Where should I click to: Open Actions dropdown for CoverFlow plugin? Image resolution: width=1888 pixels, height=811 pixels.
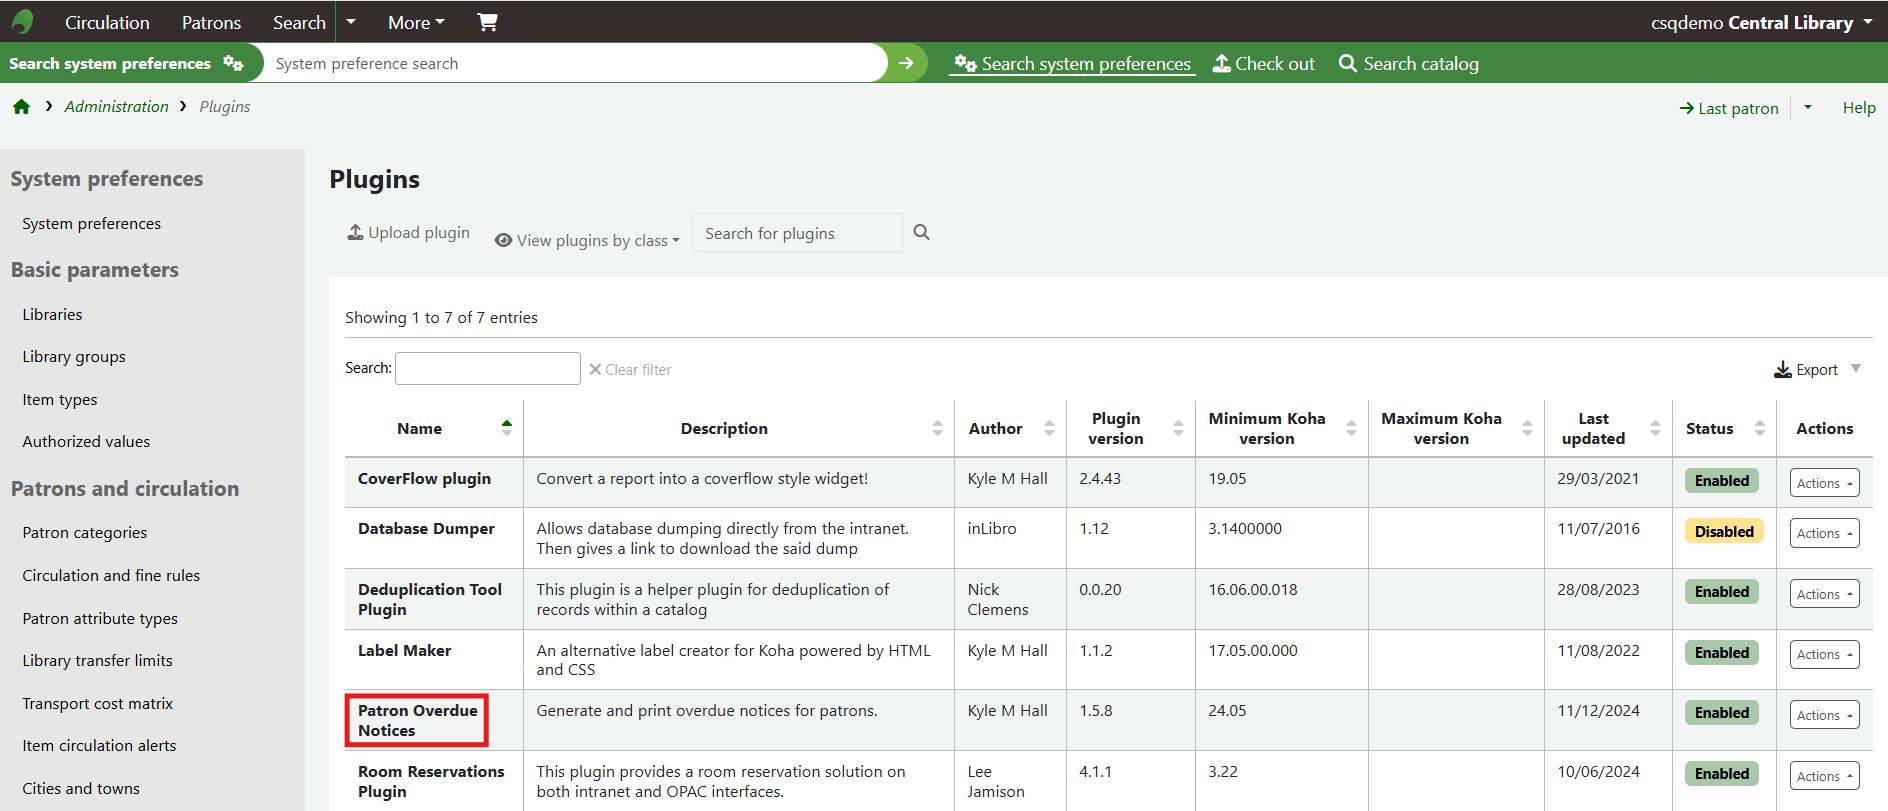(x=1824, y=483)
